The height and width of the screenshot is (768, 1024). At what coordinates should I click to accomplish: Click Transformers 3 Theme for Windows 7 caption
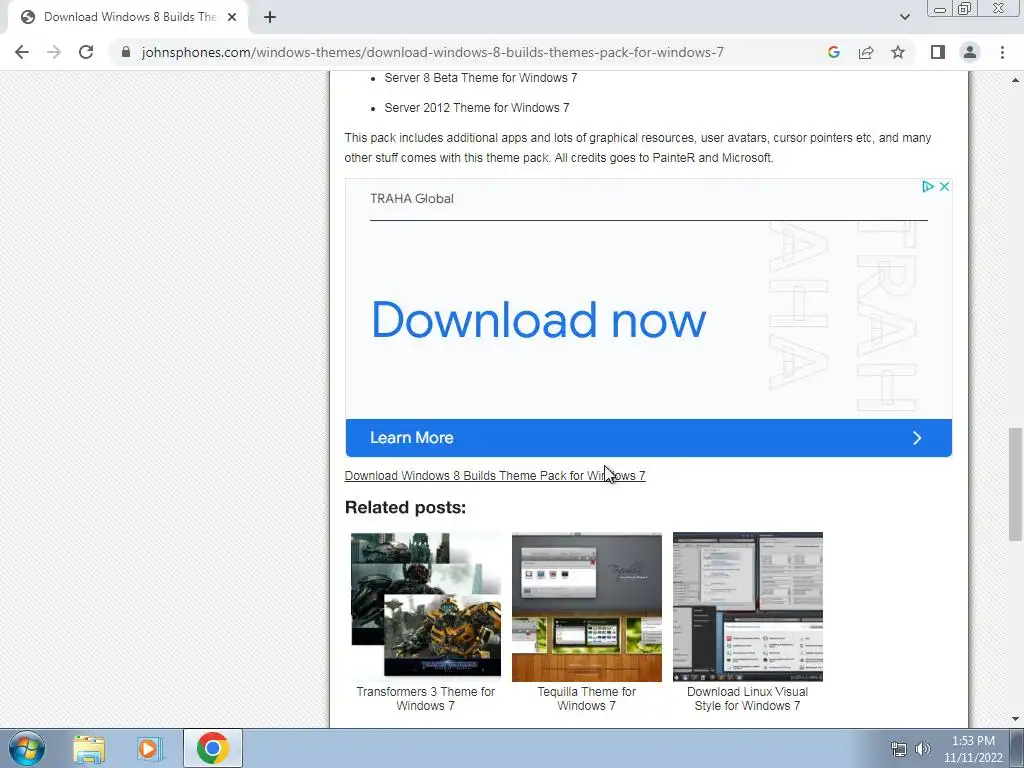click(x=426, y=699)
